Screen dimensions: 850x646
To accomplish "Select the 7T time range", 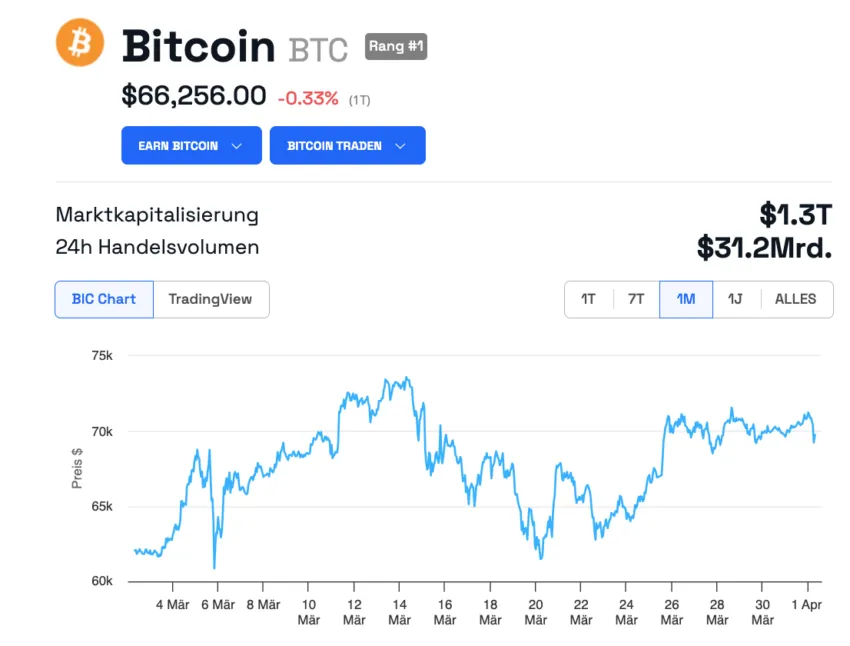I will [636, 299].
